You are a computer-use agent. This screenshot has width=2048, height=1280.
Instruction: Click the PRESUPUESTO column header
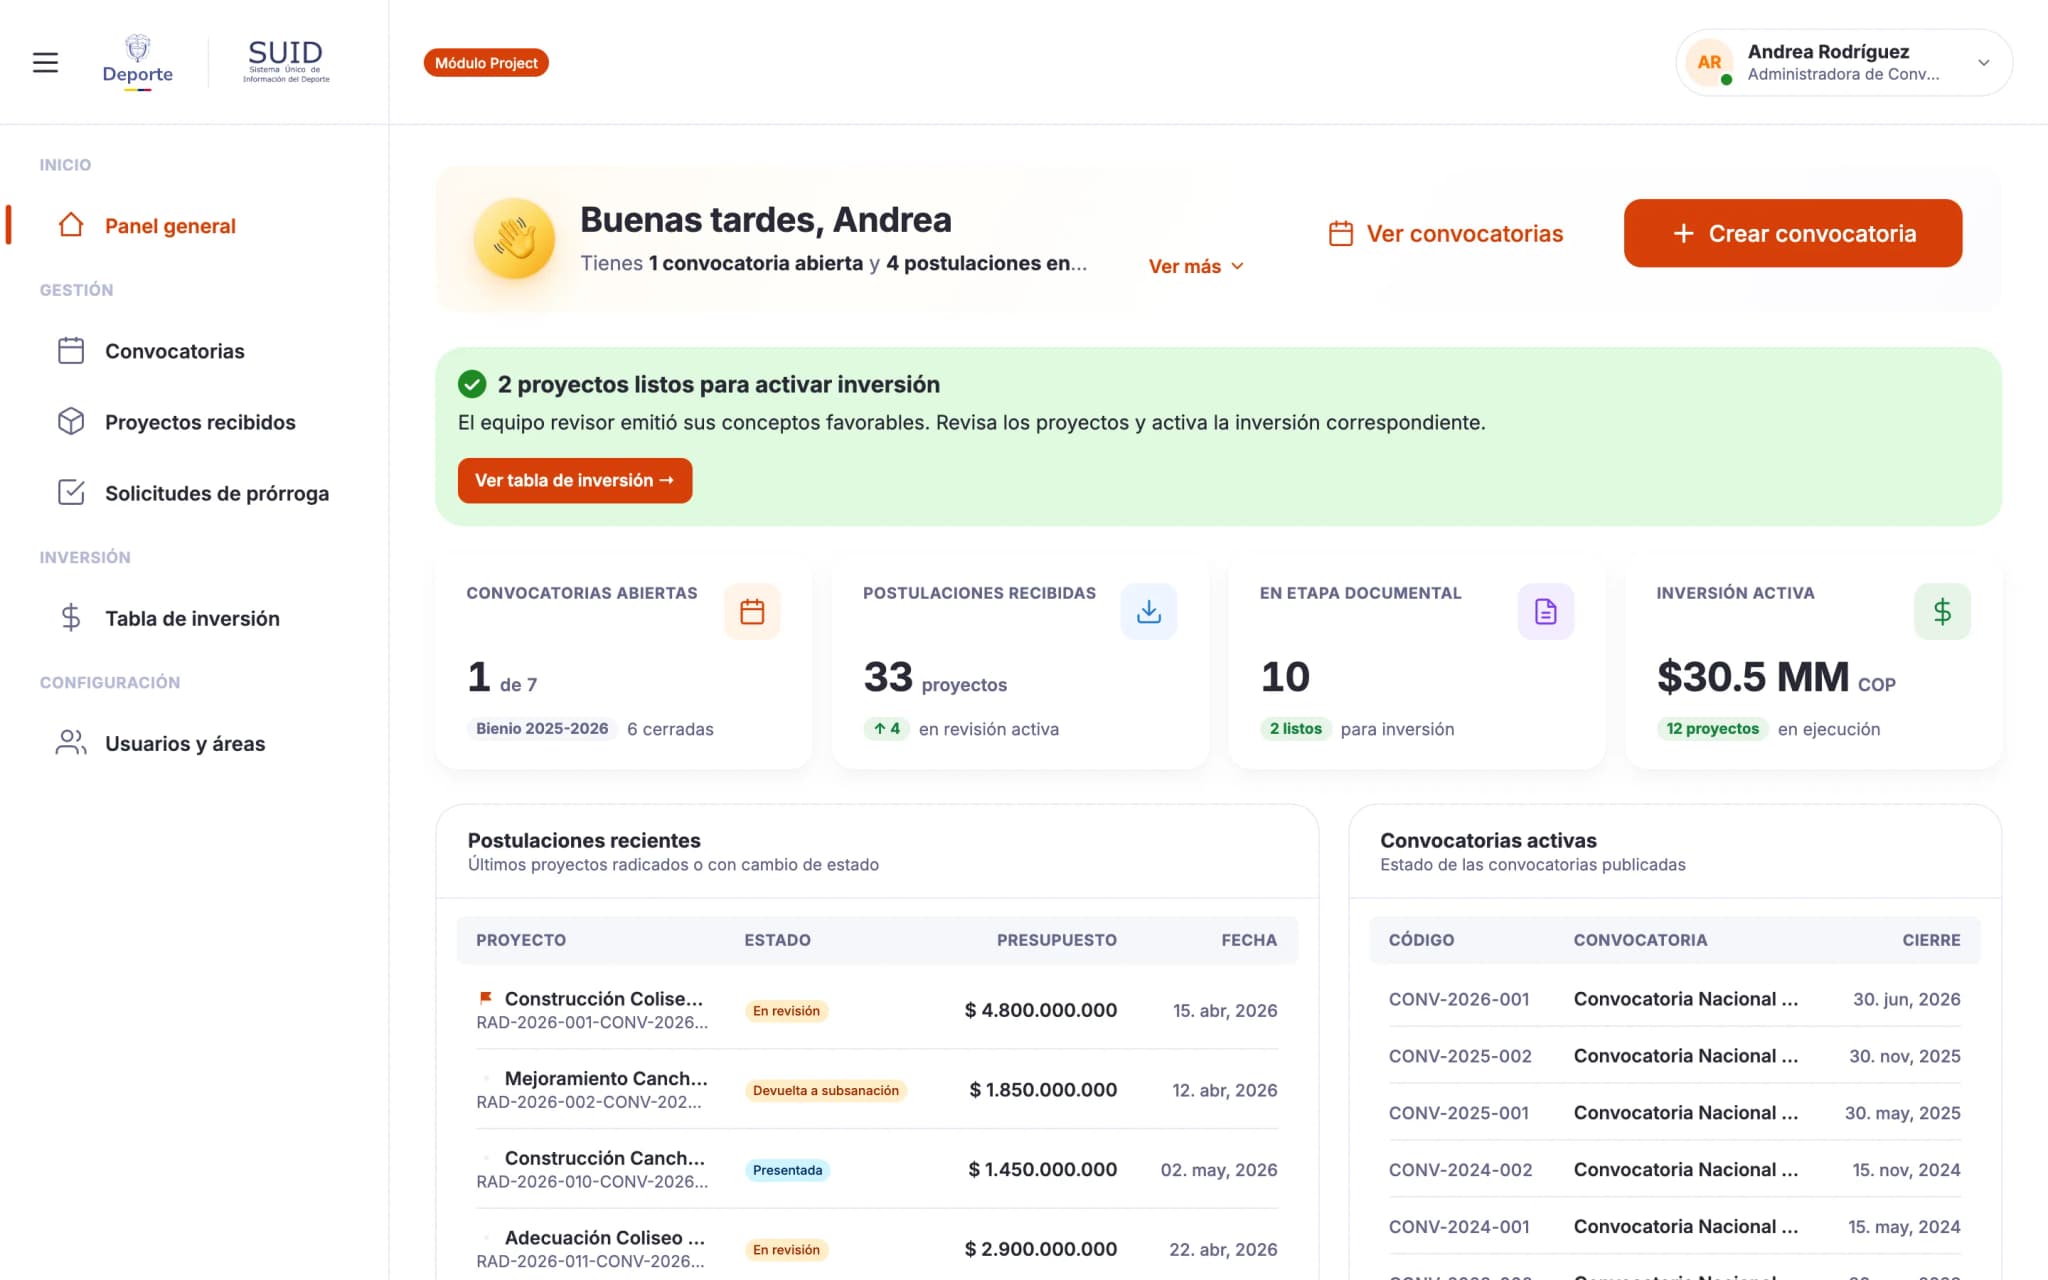[x=1056, y=940]
